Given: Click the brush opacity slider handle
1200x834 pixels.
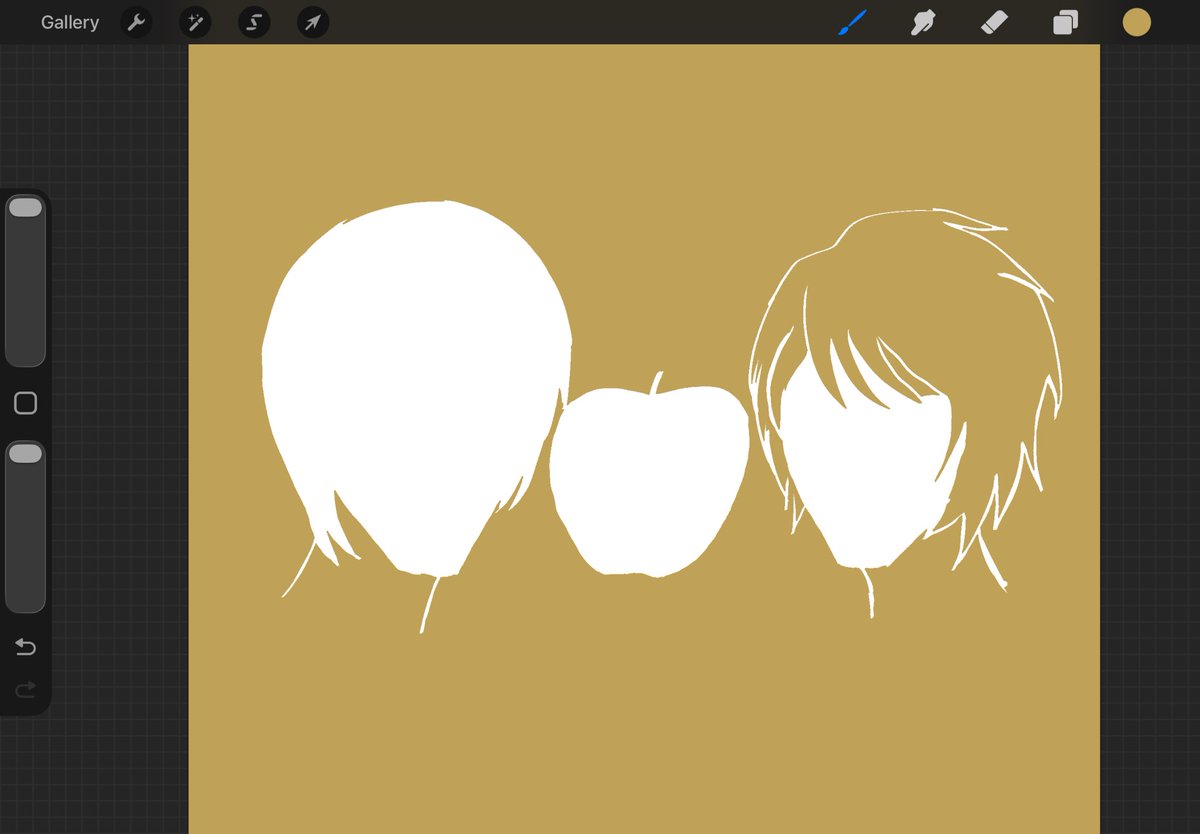Looking at the screenshot, I should pyautogui.click(x=25, y=454).
